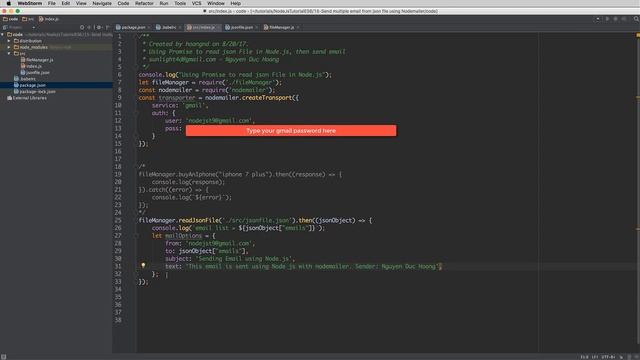Click the file encoding status indicator
640x360 pixels.
608,357
